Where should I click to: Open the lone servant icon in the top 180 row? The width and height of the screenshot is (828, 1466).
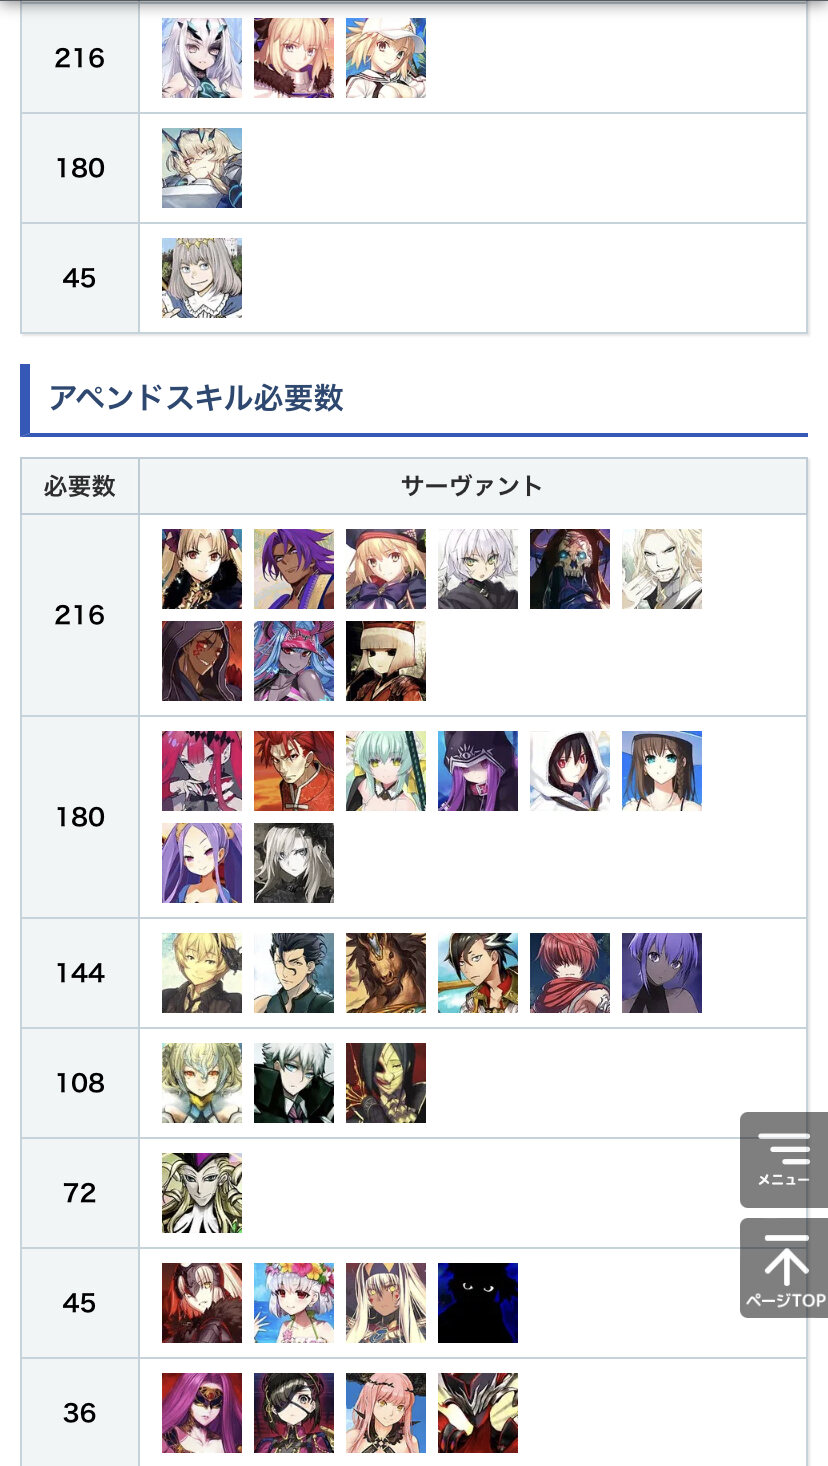point(202,168)
